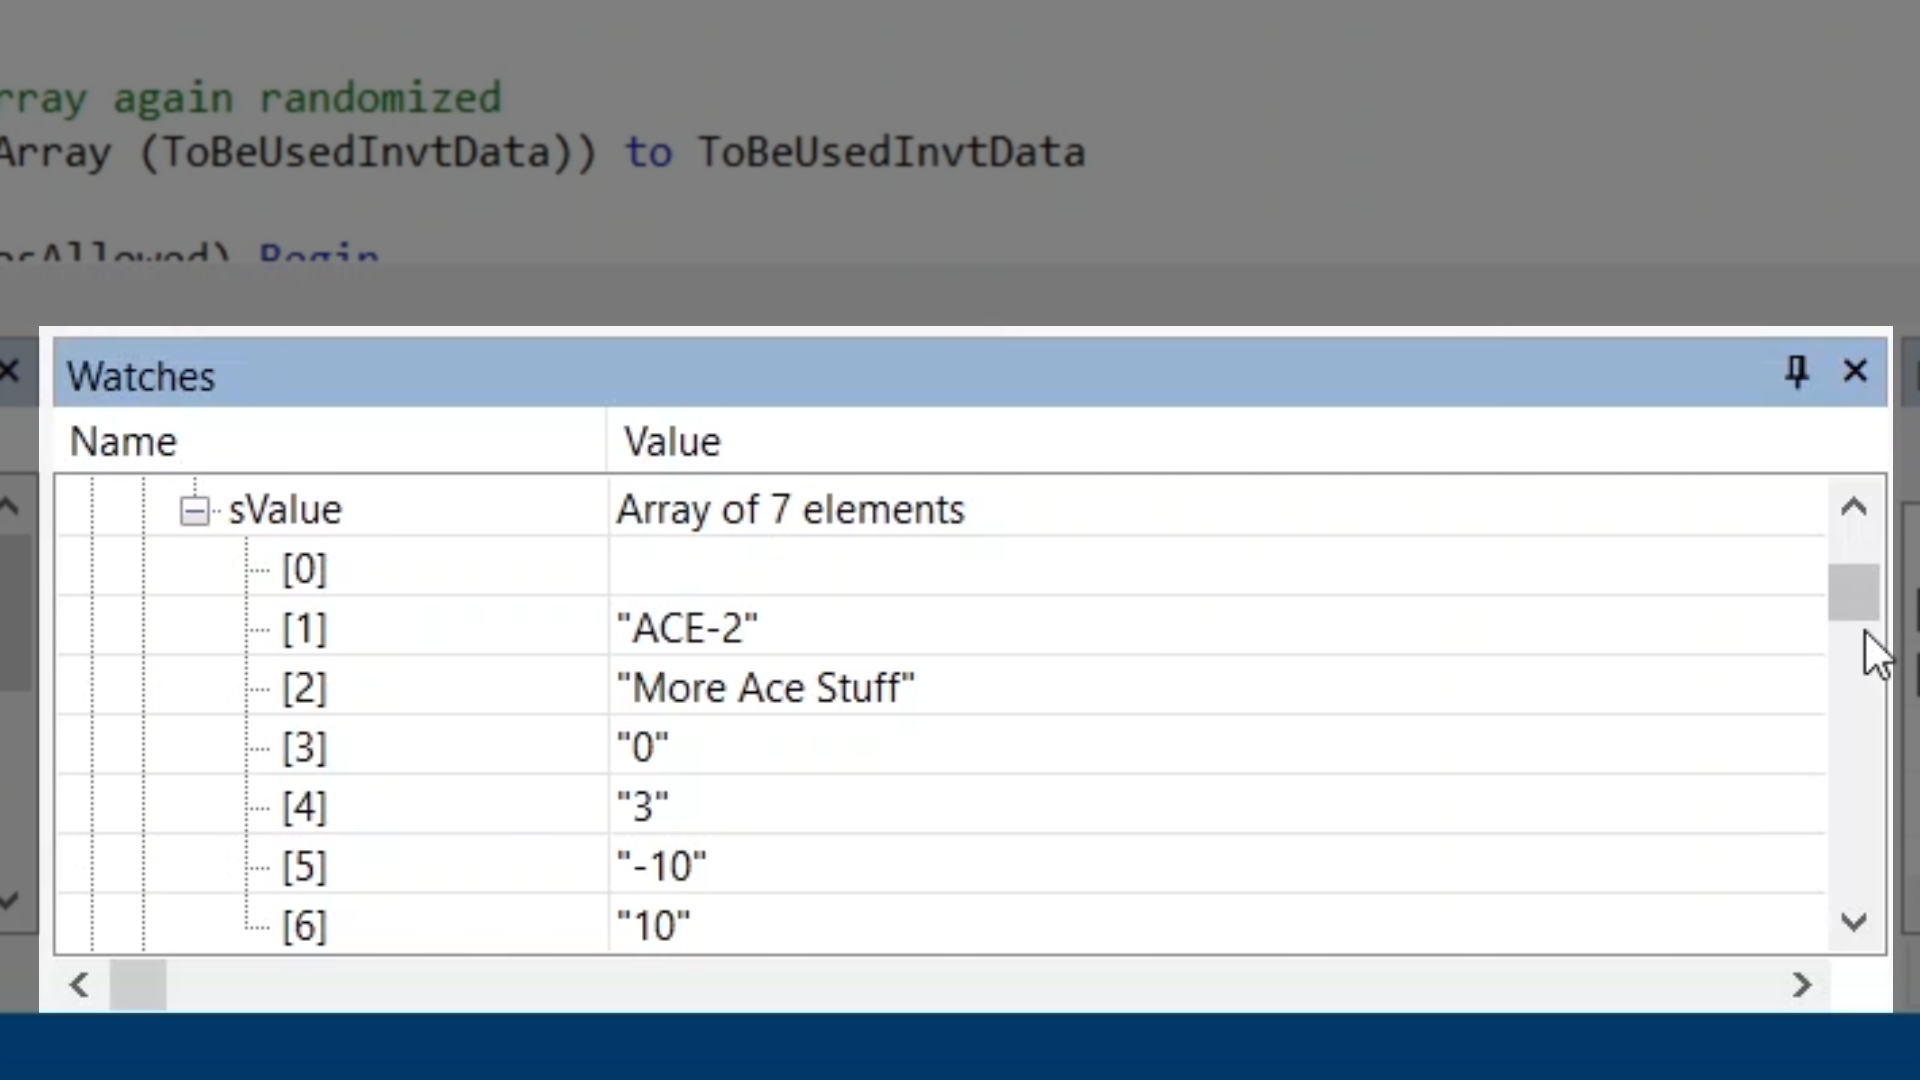1920x1080 pixels.
Task: Click ToBeUsedInvtData in the code editor
Action: (890, 153)
